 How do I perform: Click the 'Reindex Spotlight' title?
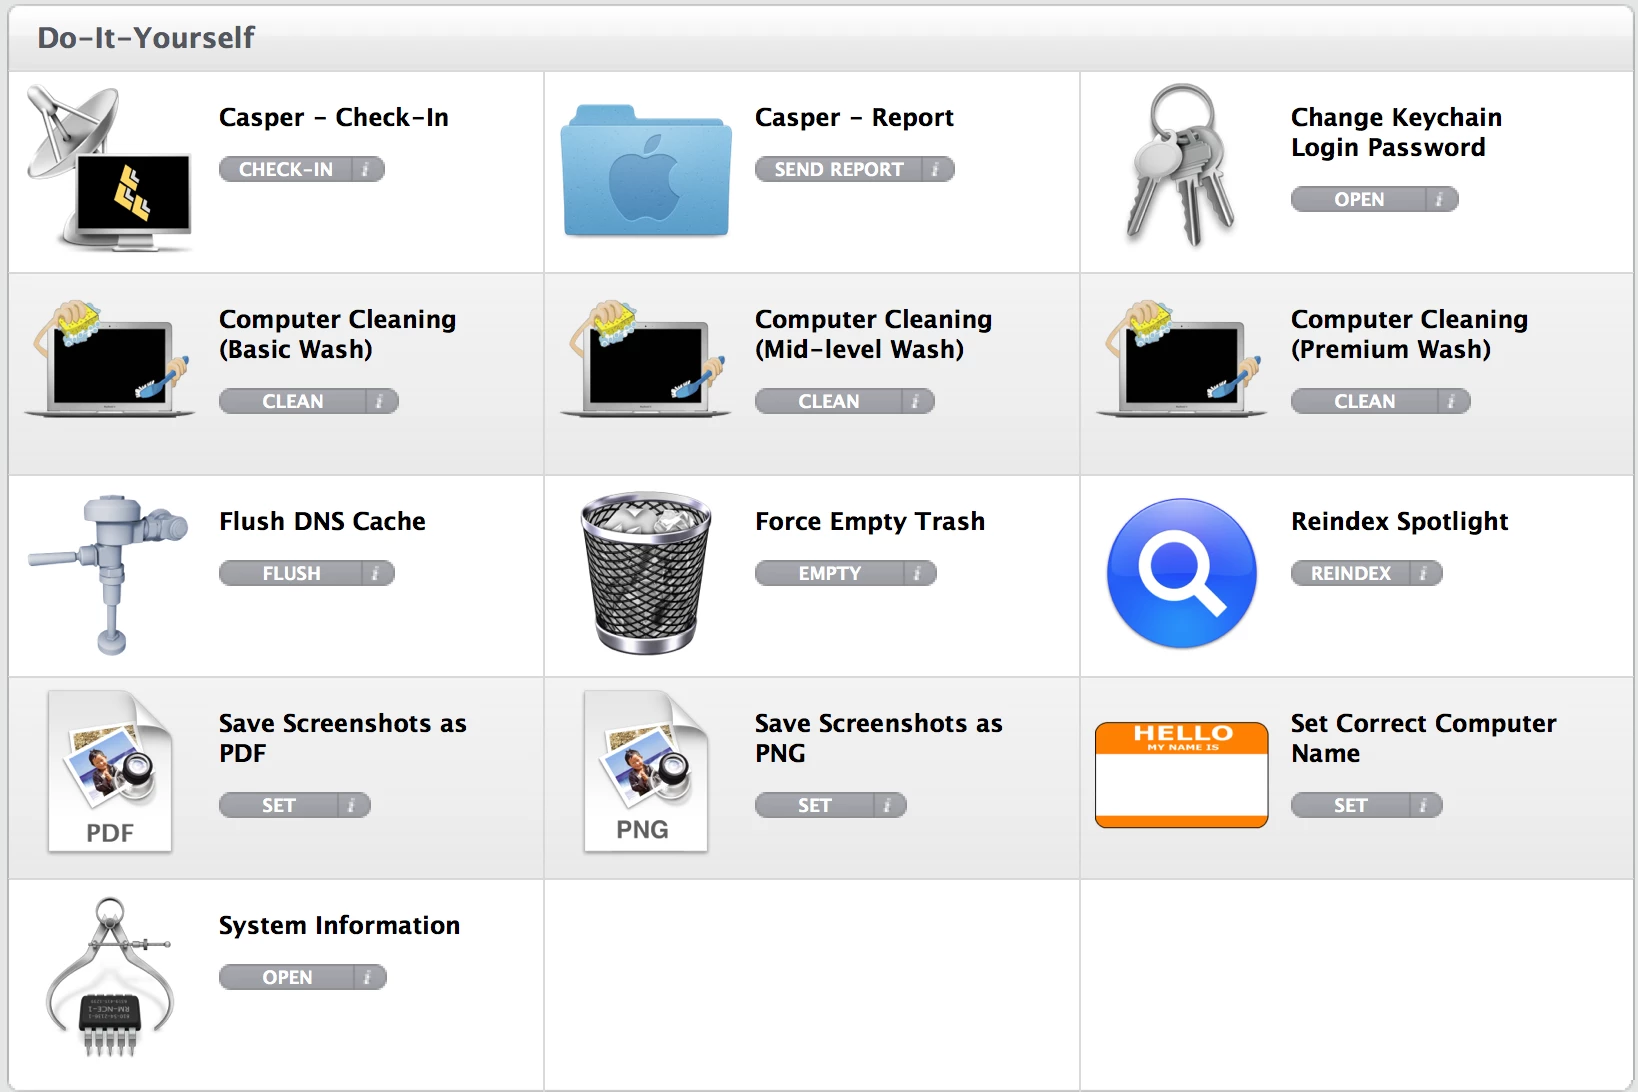coord(1400,522)
